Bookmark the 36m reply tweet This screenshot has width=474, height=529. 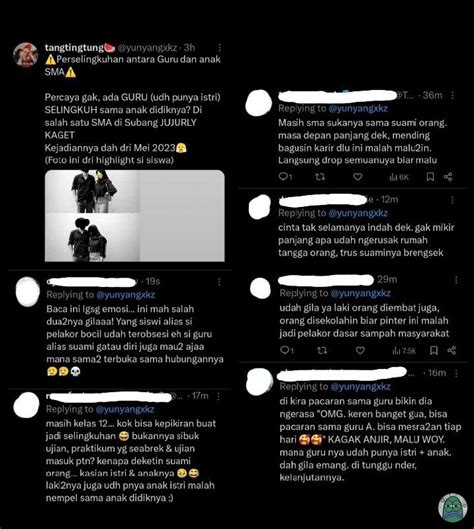[430, 176]
